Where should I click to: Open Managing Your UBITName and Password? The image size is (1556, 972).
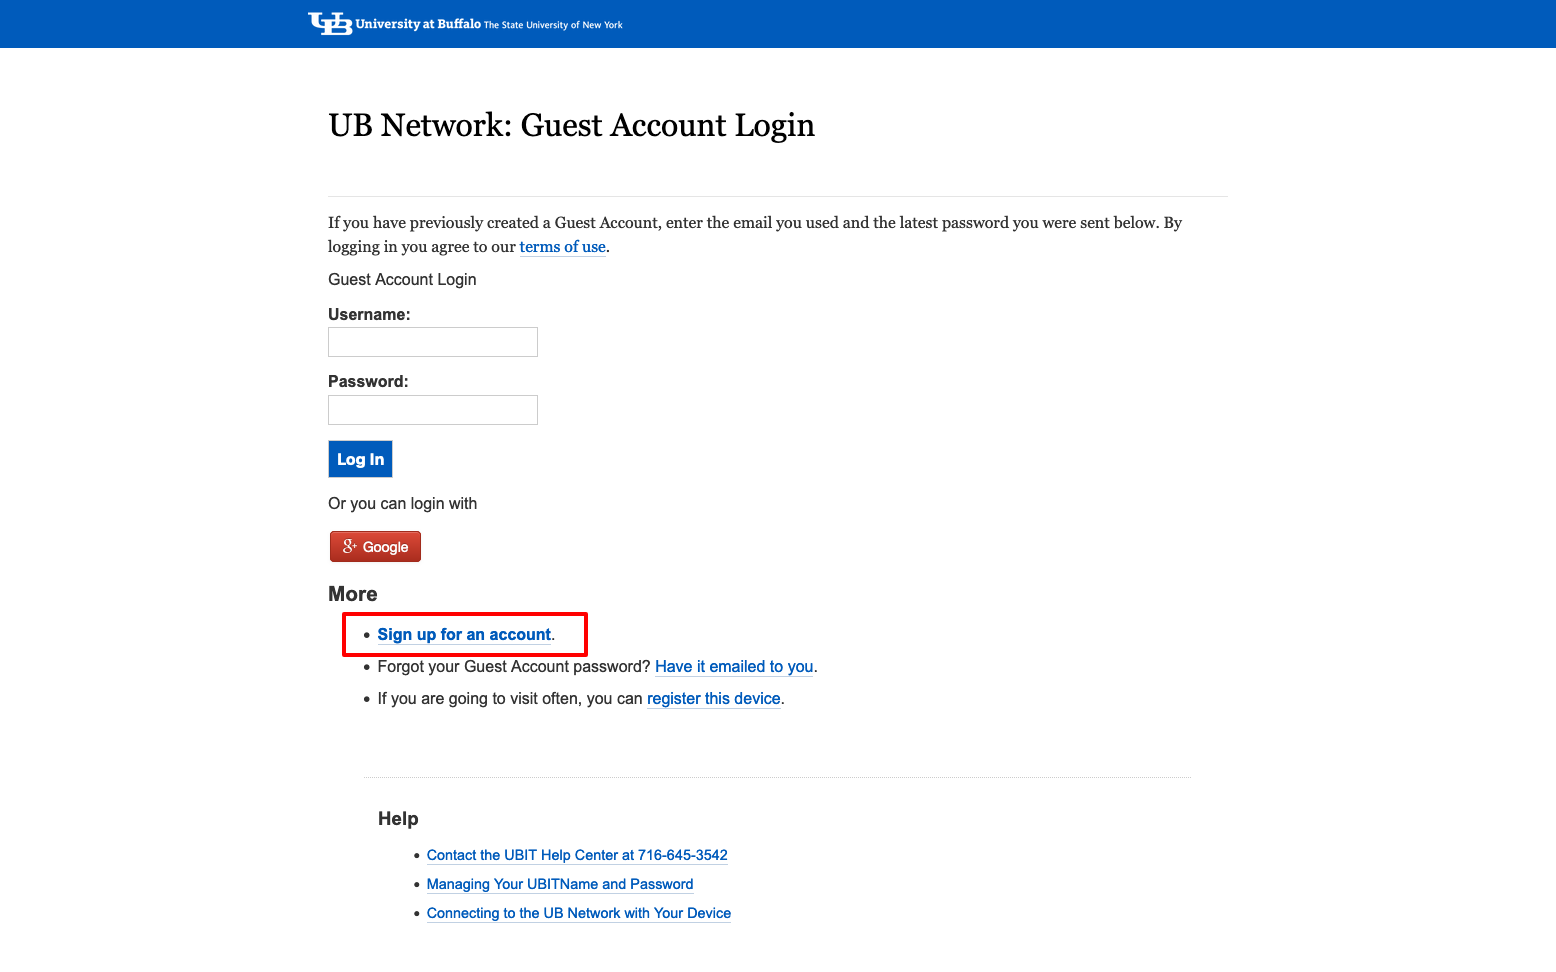(559, 884)
